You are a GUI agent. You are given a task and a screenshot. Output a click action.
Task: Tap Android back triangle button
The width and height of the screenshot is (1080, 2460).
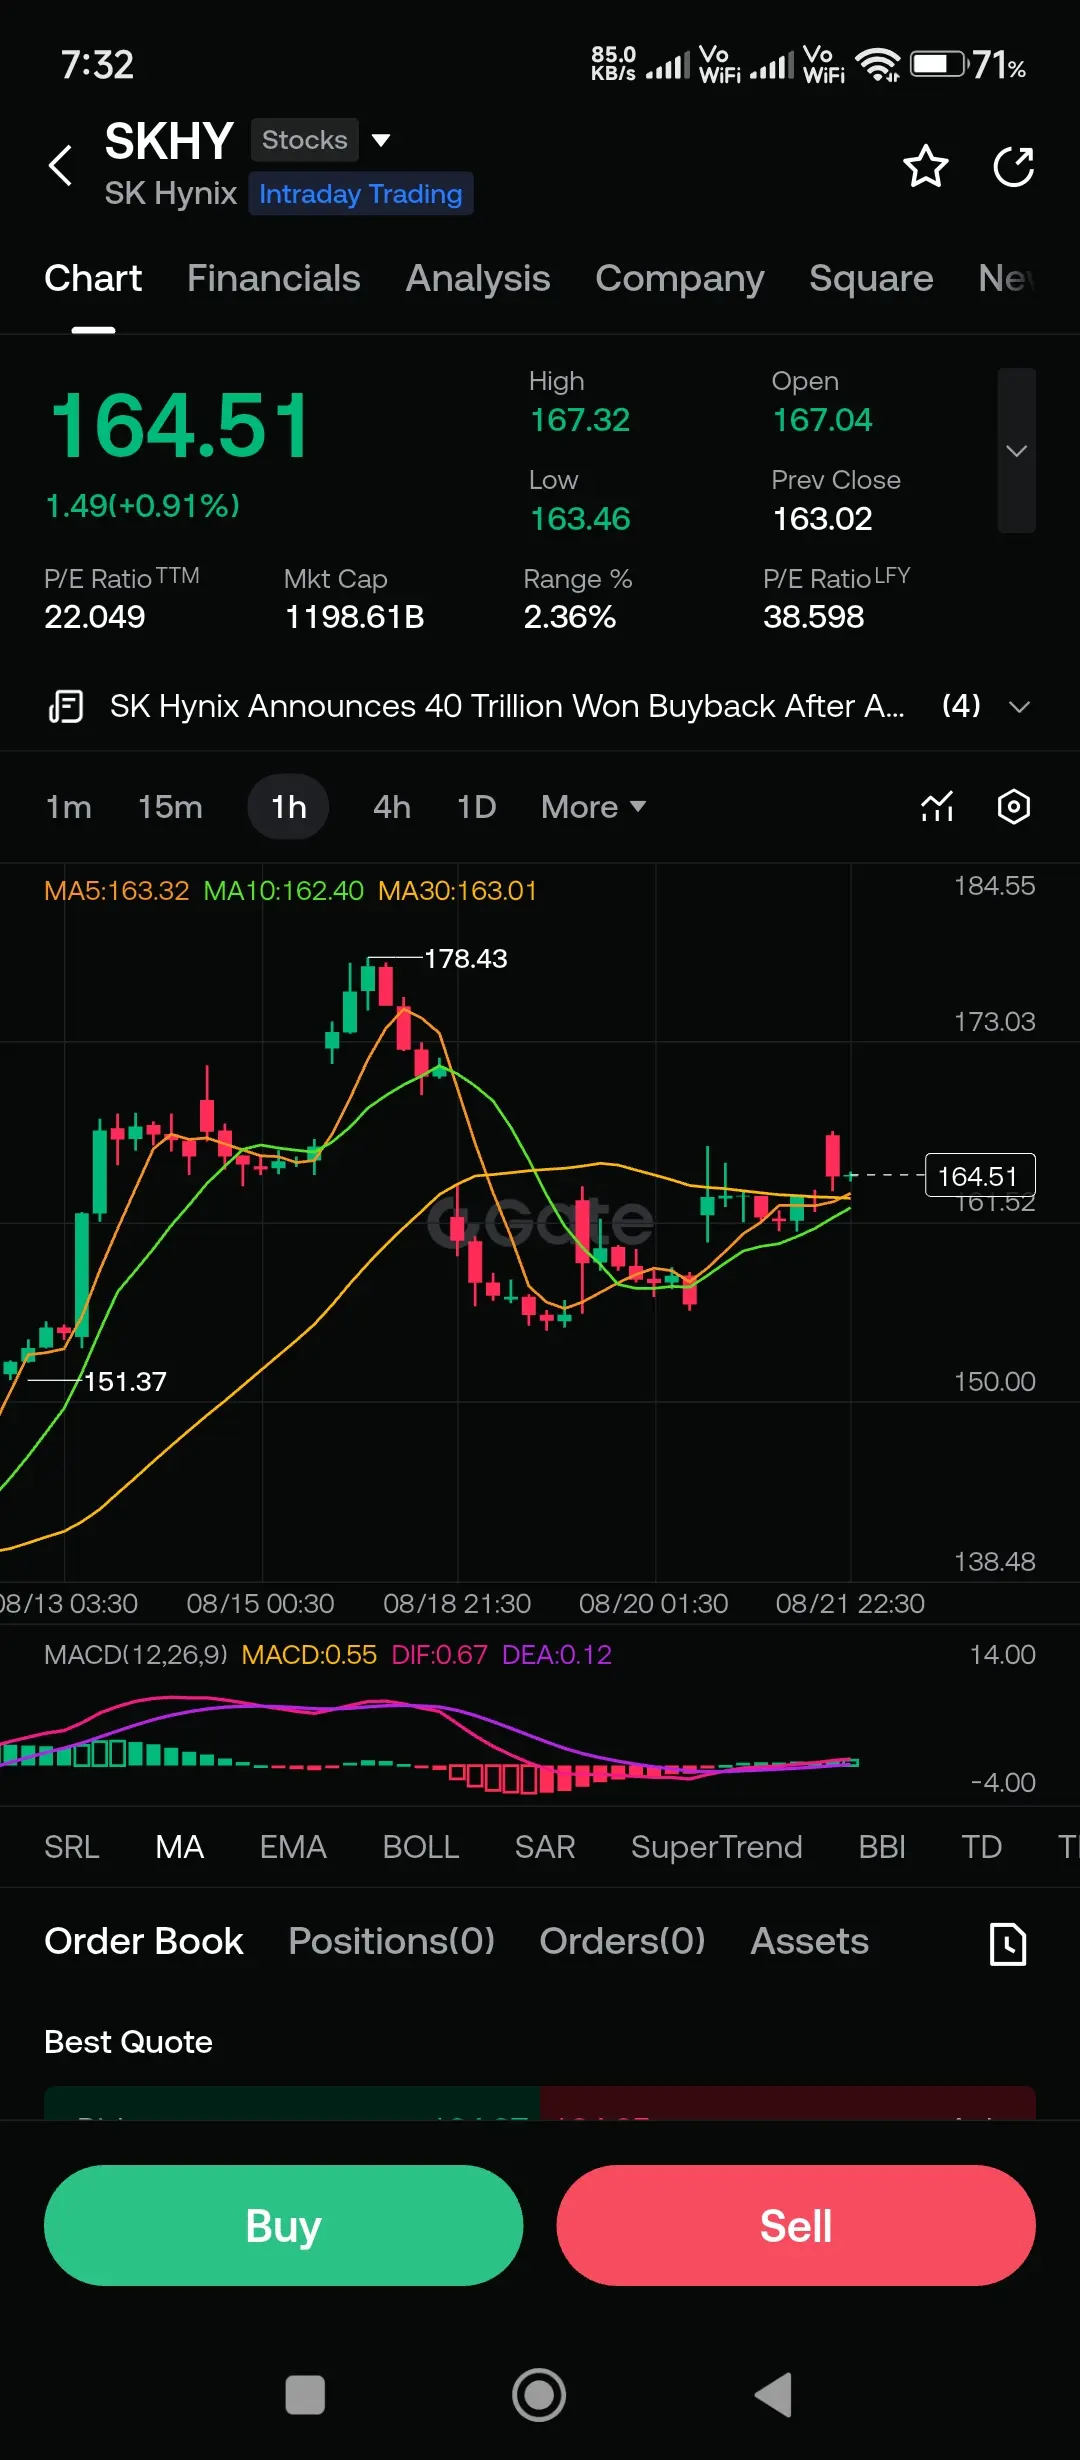click(x=773, y=2395)
